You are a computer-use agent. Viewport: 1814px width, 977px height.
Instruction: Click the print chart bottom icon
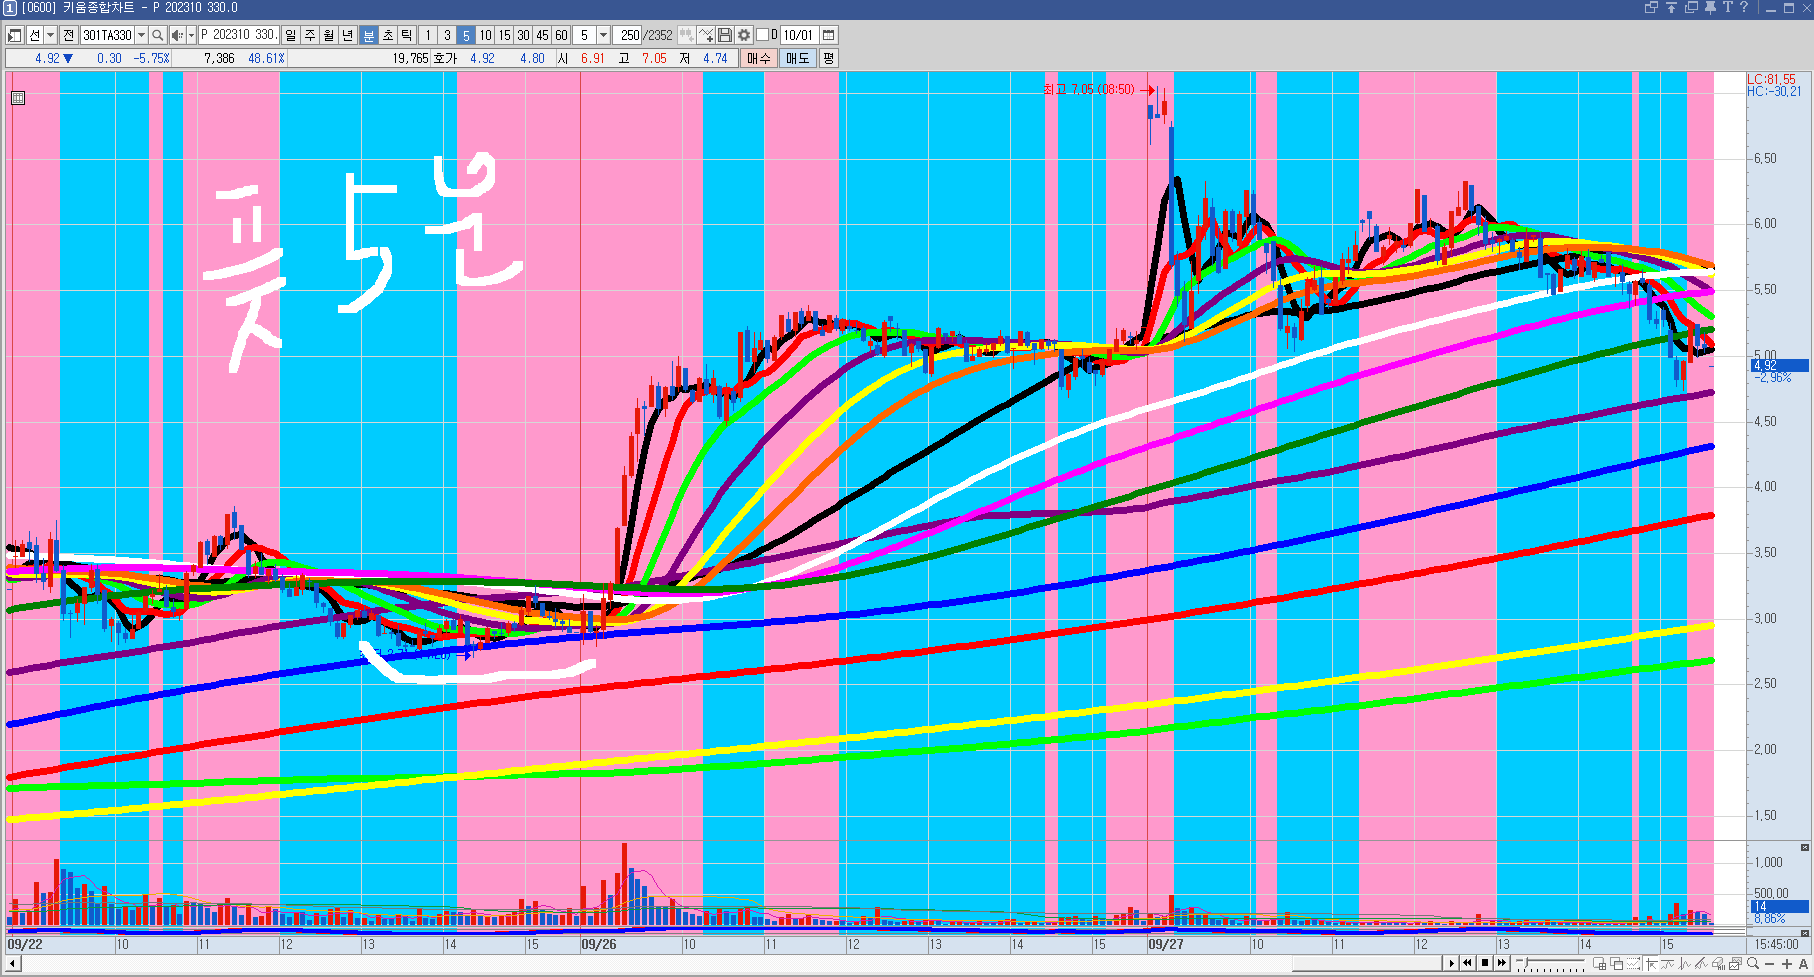click(1719, 963)
